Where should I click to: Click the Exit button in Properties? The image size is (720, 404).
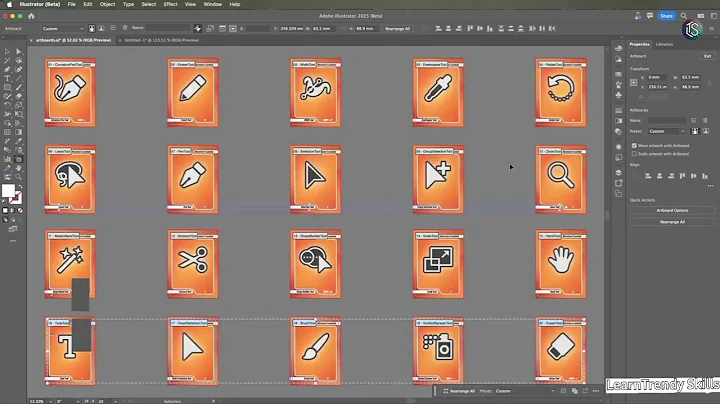pos(707,56)
